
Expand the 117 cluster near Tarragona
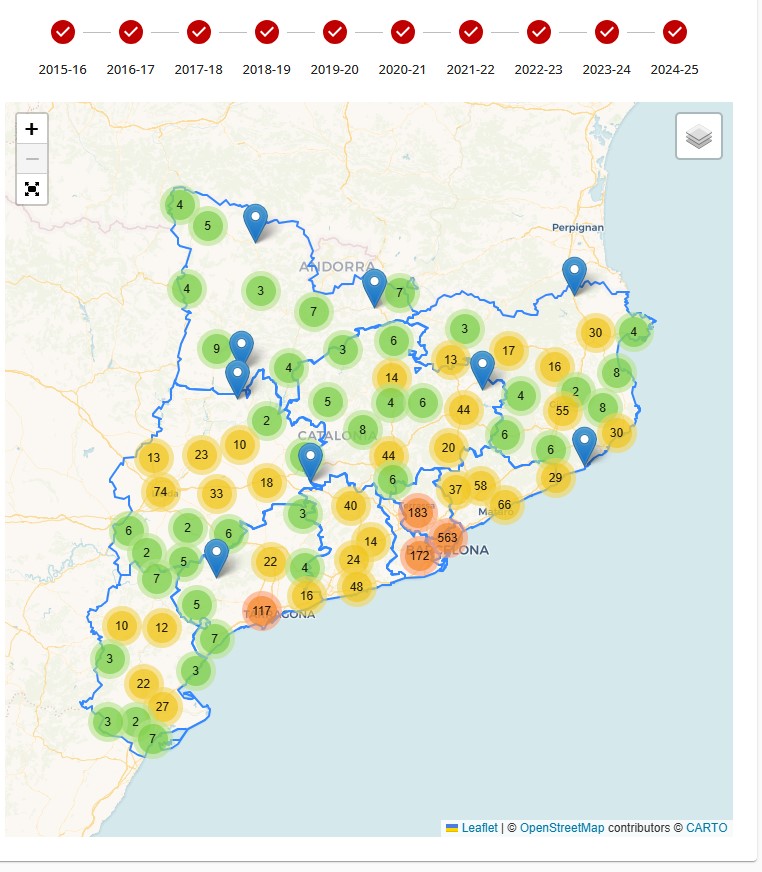pos(262,610)
